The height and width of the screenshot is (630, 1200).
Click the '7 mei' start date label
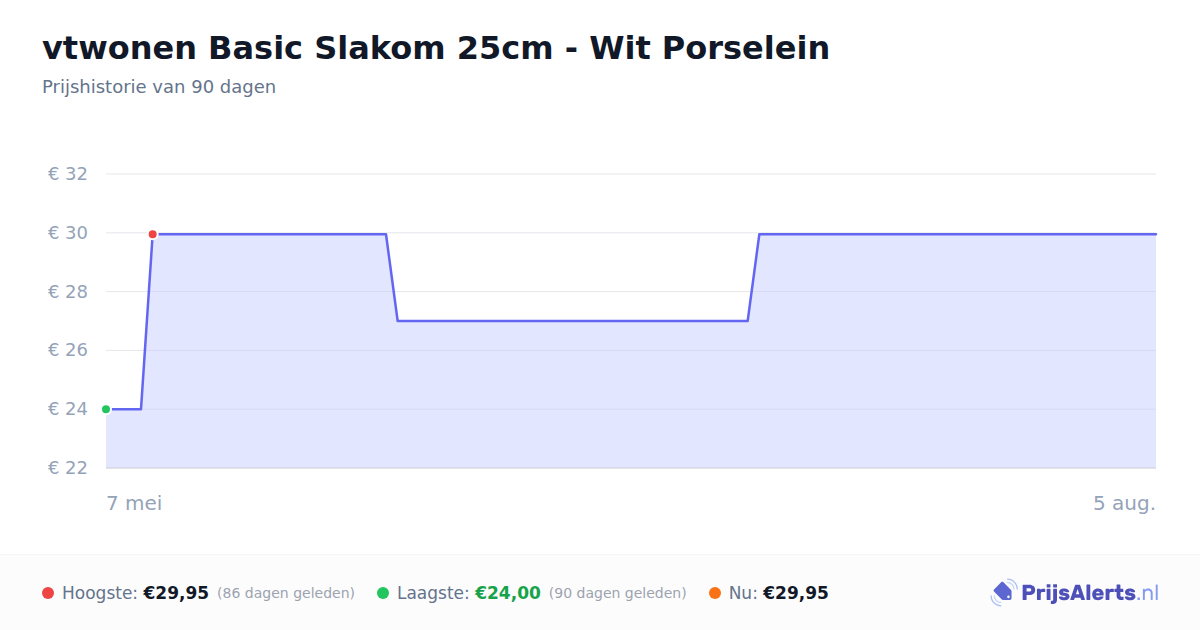(x=134, y=503)
